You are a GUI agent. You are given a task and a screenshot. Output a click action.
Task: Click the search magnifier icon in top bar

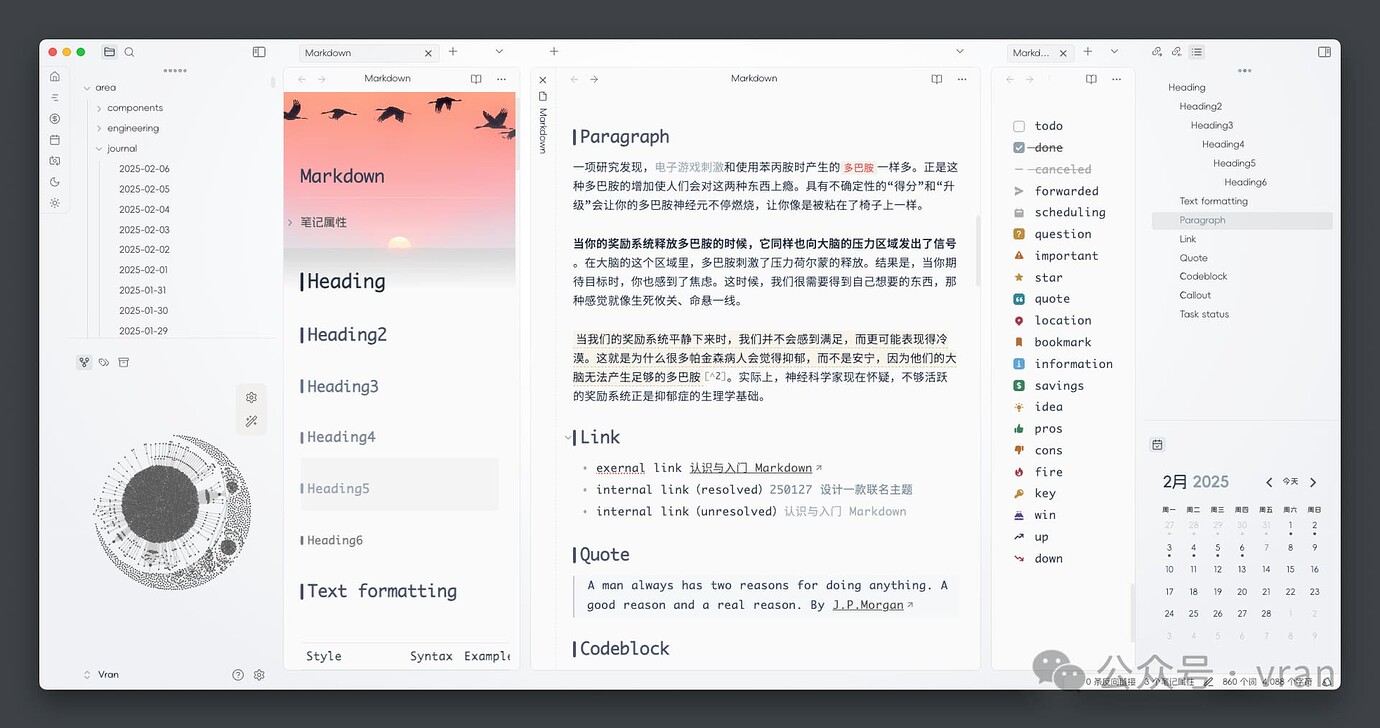pos(129,52)
